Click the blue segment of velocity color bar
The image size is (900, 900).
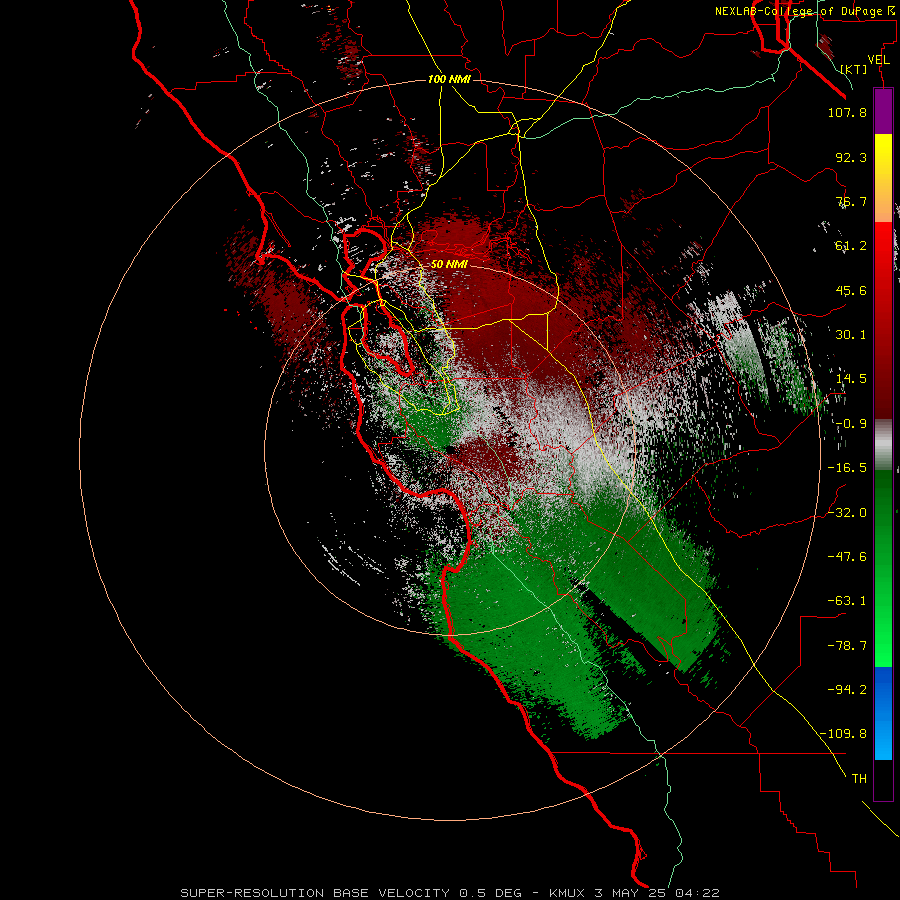883,713
